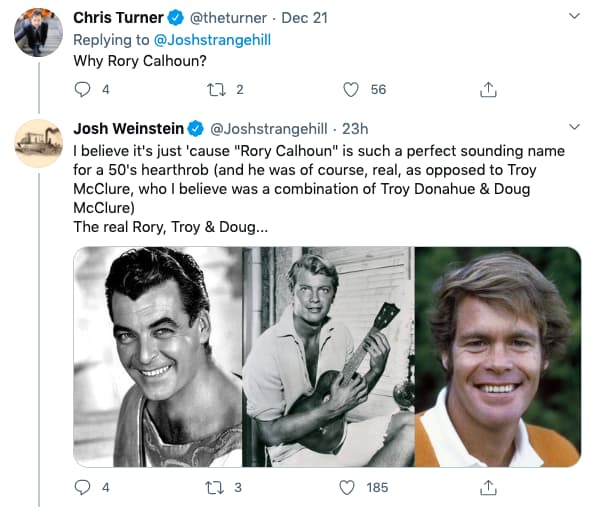
Task: Like Josh Weinstein's tweet with 185 likes
Action: tap(346, 488)
